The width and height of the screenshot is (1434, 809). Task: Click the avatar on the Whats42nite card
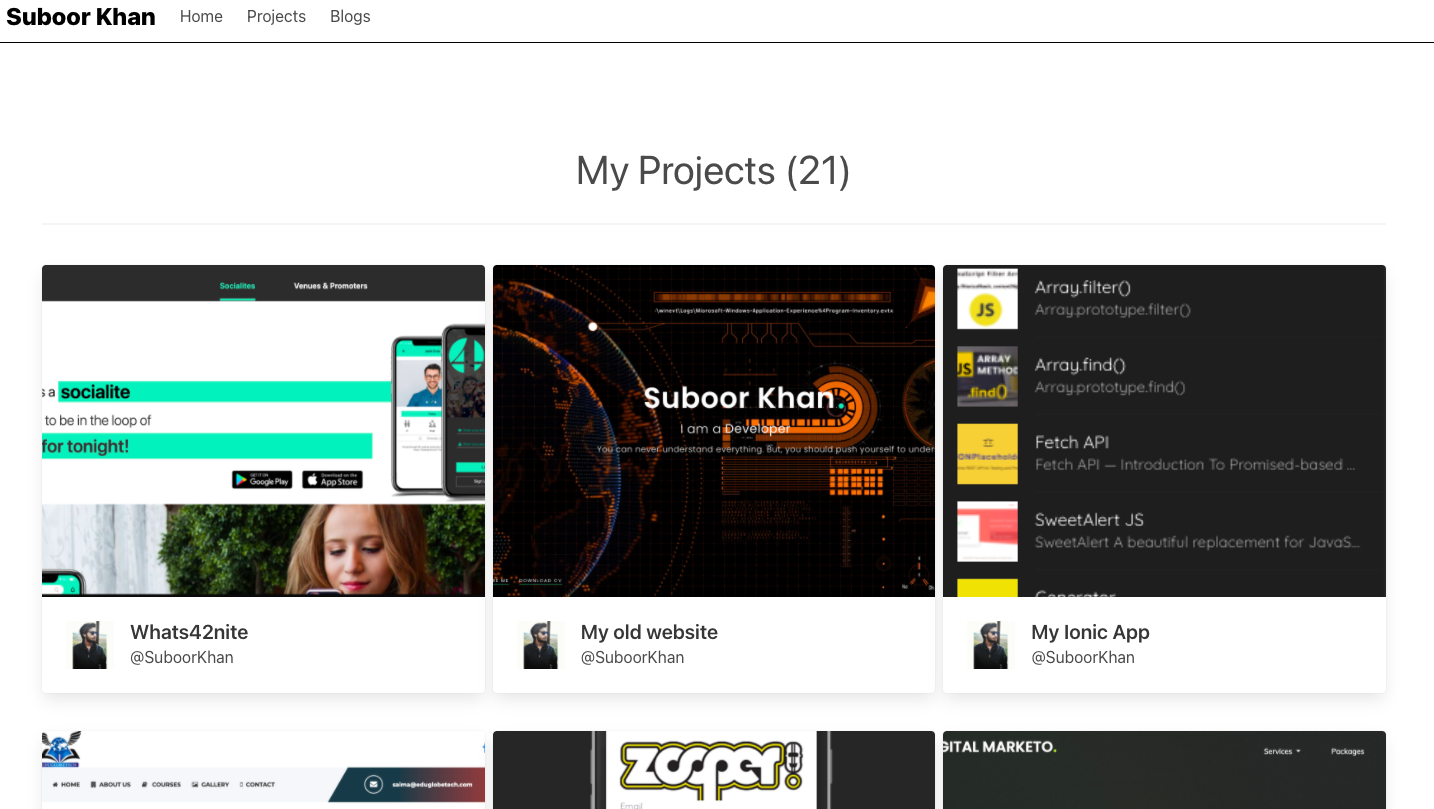(89, 645)
